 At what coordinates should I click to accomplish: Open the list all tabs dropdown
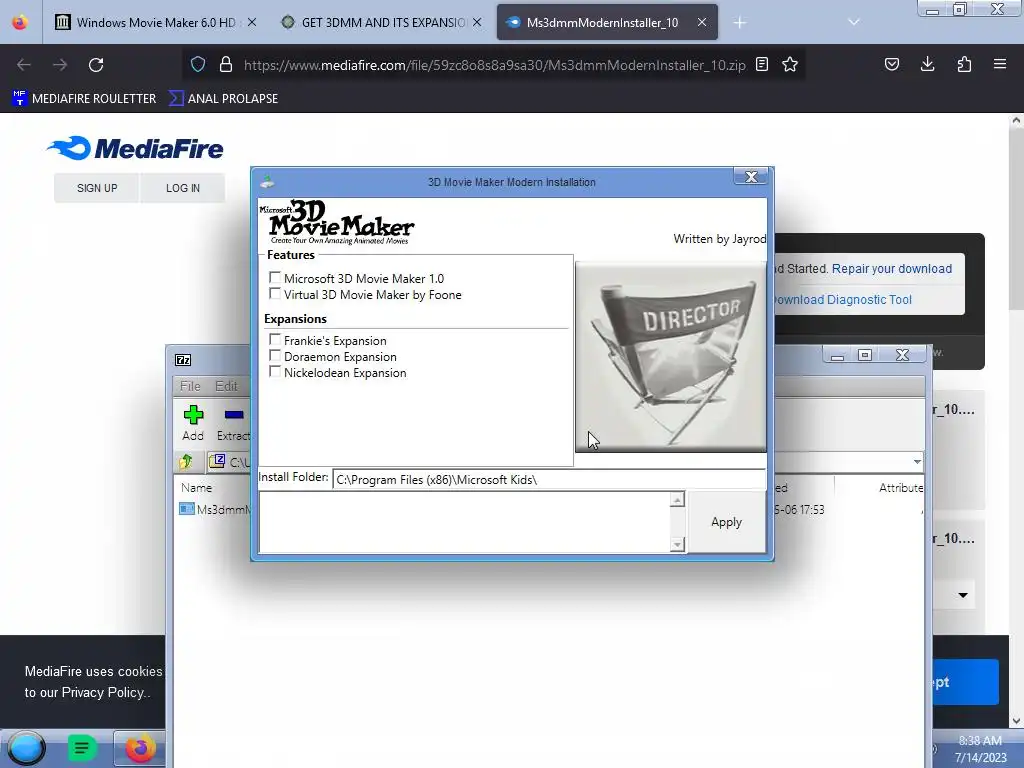tap(853, 22)
